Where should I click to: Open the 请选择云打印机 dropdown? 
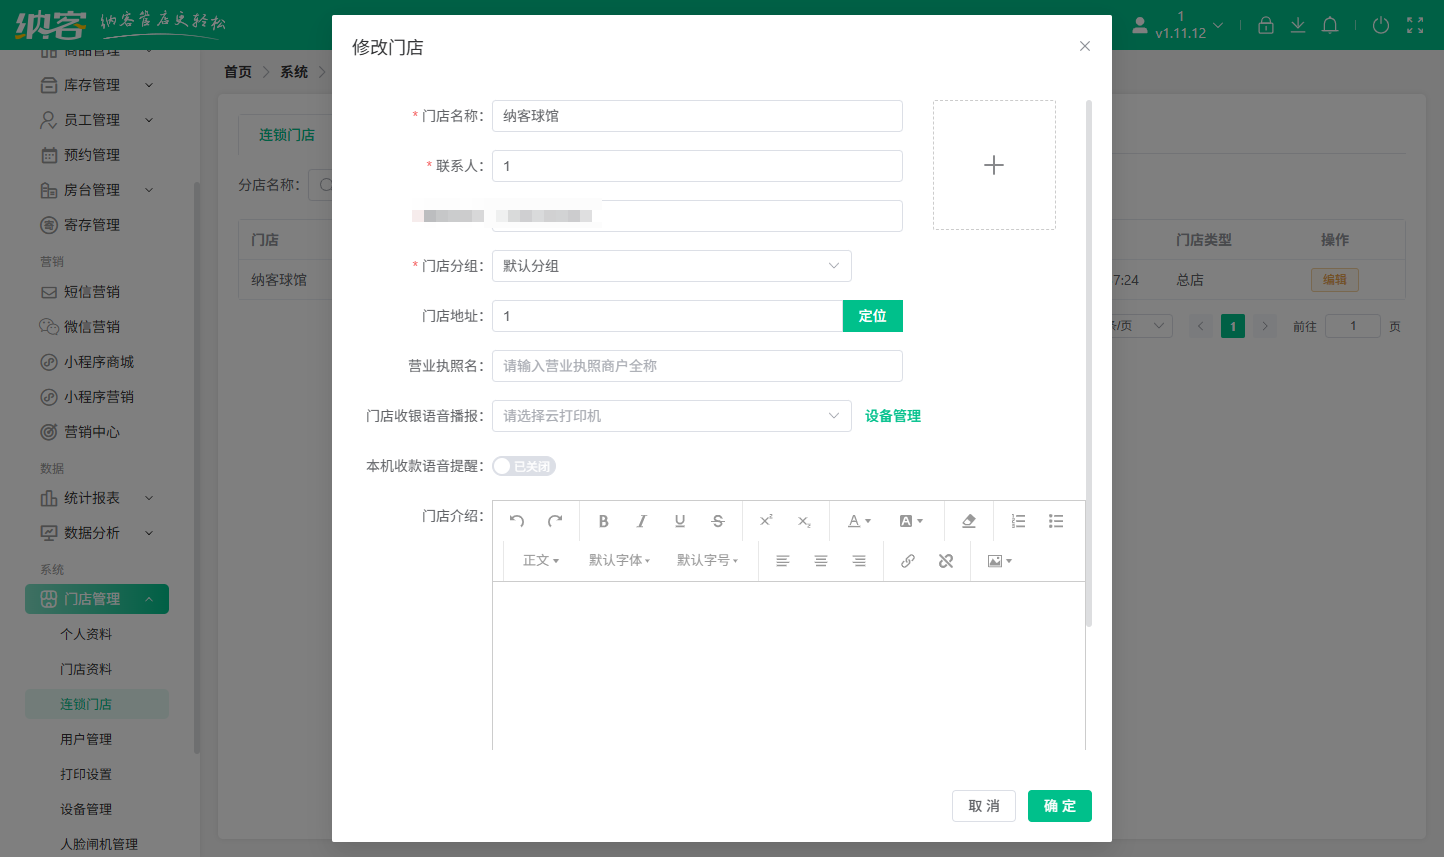(x=671, y=416)
